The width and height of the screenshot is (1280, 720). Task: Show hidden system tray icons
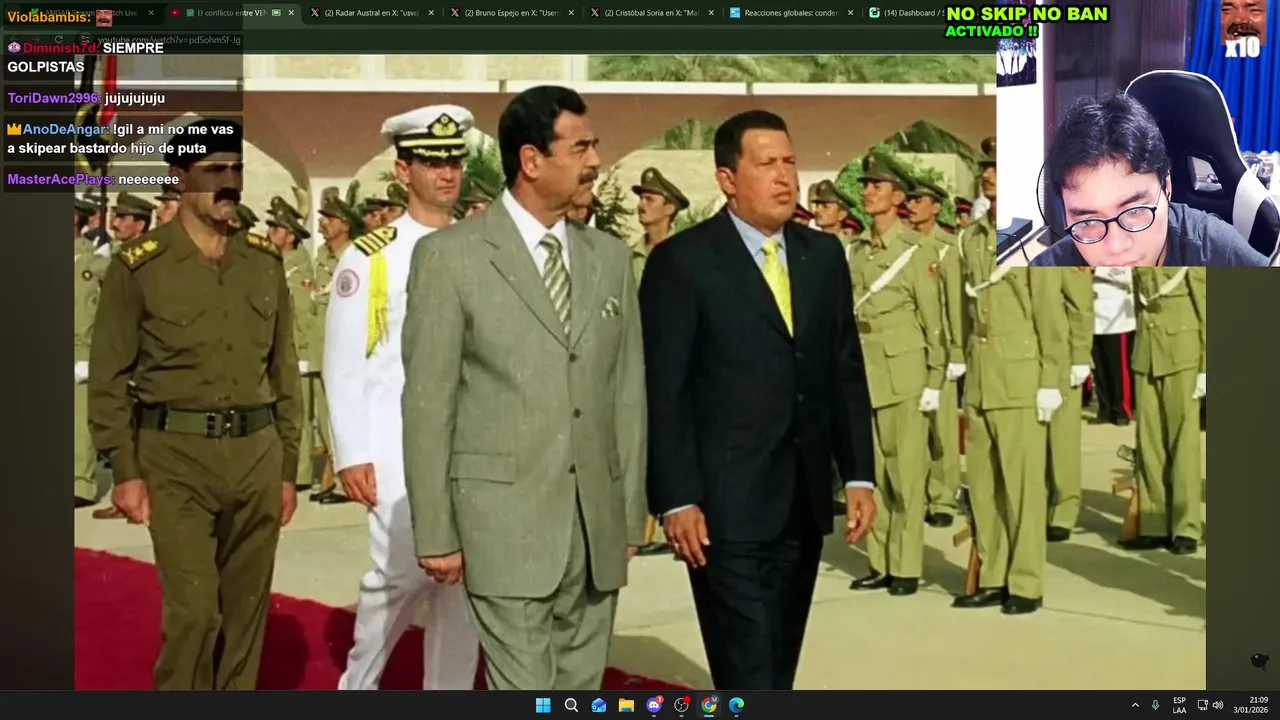point(1135,705)
